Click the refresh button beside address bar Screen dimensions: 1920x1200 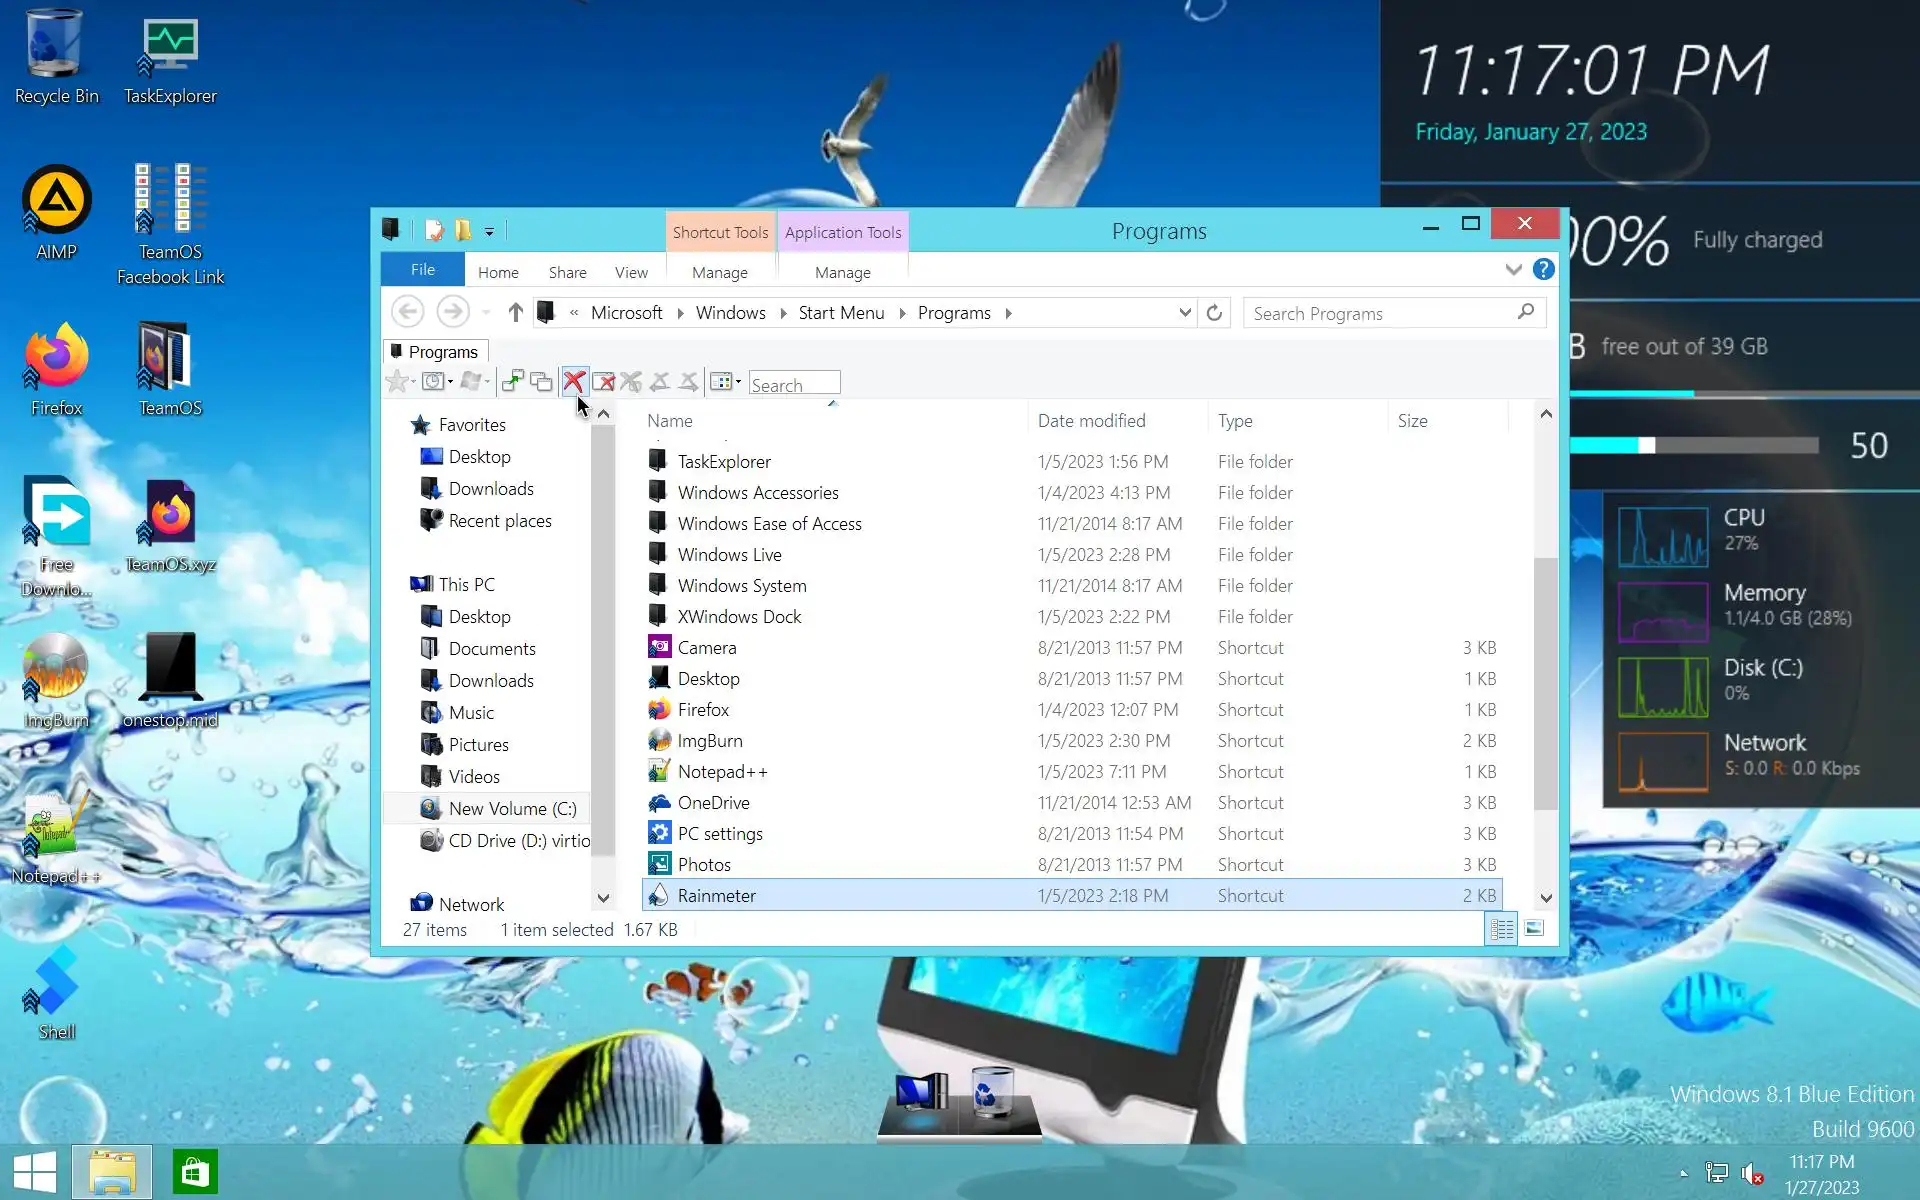tap(1214, 313)
